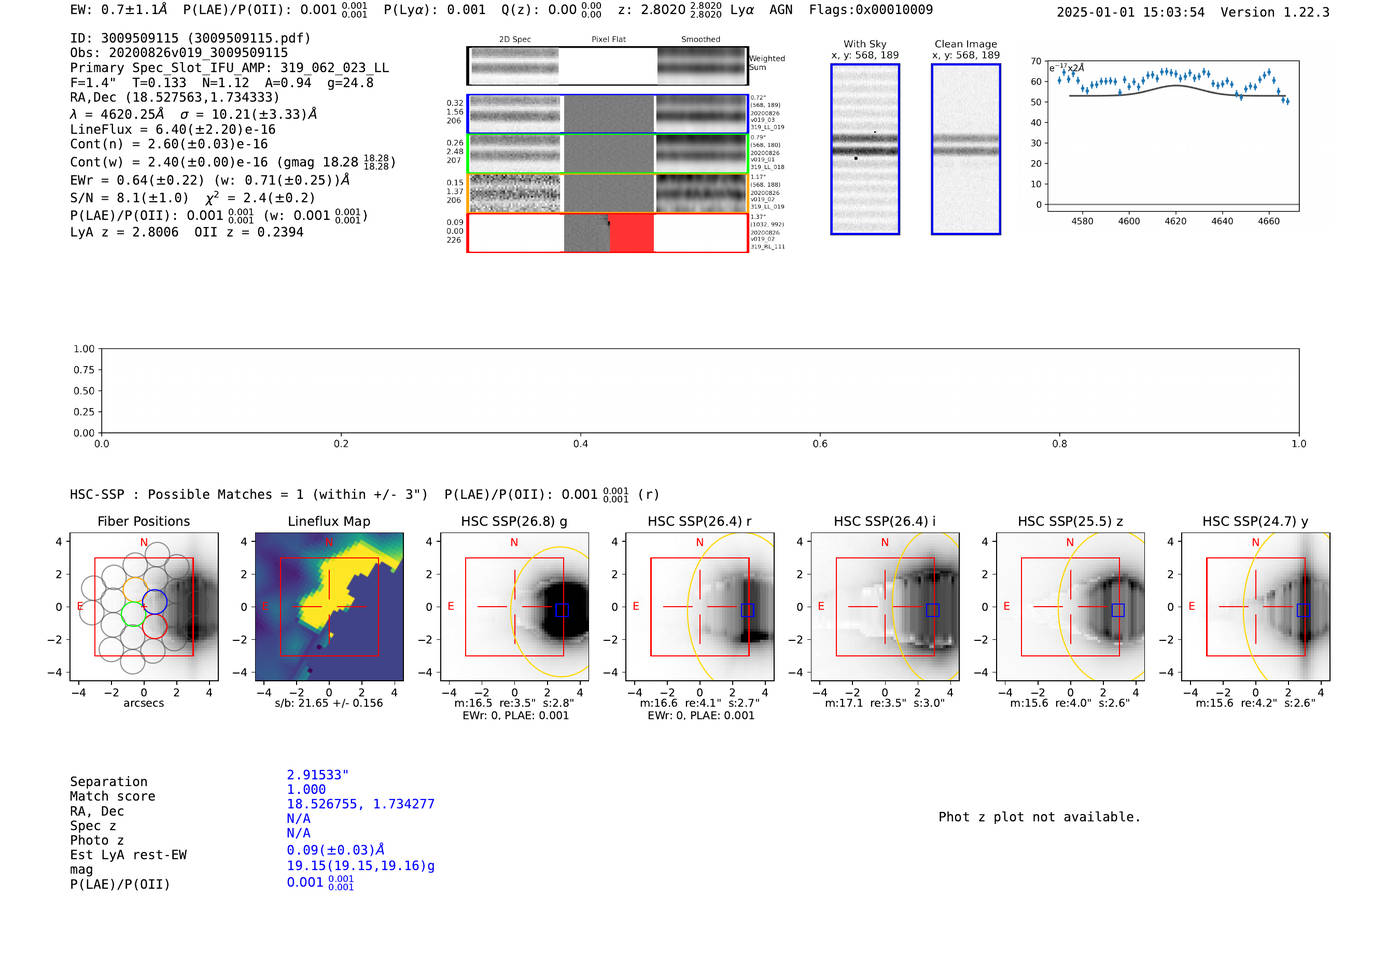Image resolution: width=1400 pixels, height=953 pixels.
Task: Click the 'Obs: 20200826v019_3009509115' line
Action: [179, 53]
